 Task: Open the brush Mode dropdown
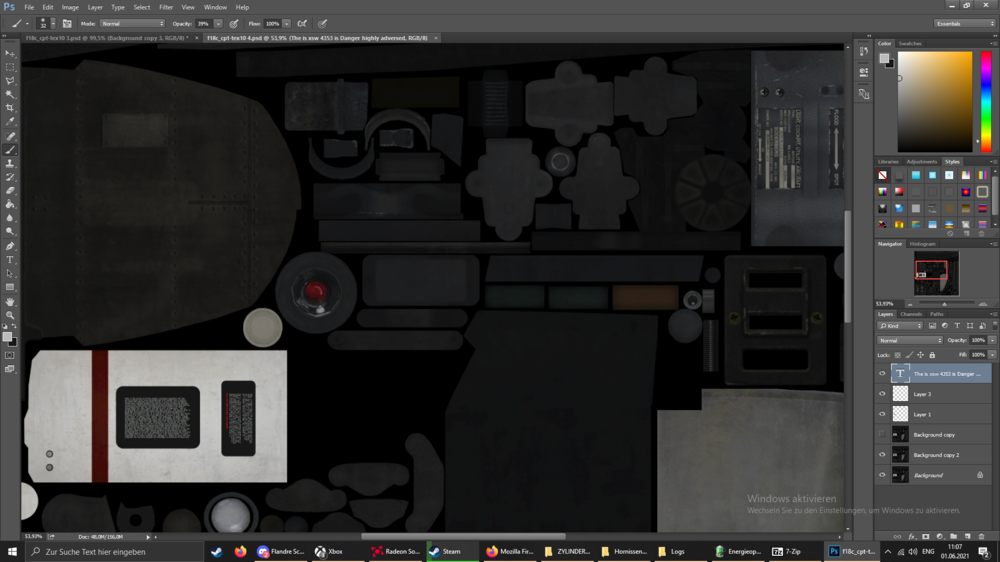point(132,24)
